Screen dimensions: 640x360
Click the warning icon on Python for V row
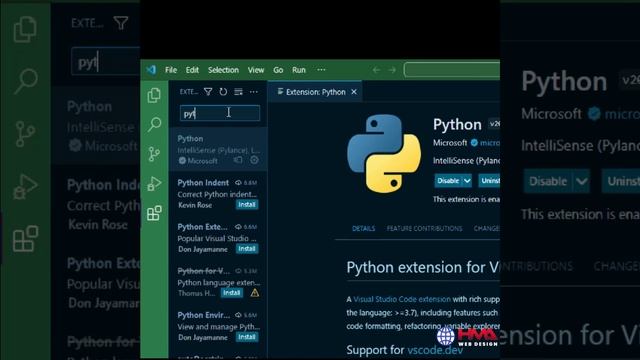tap(255, 293)
